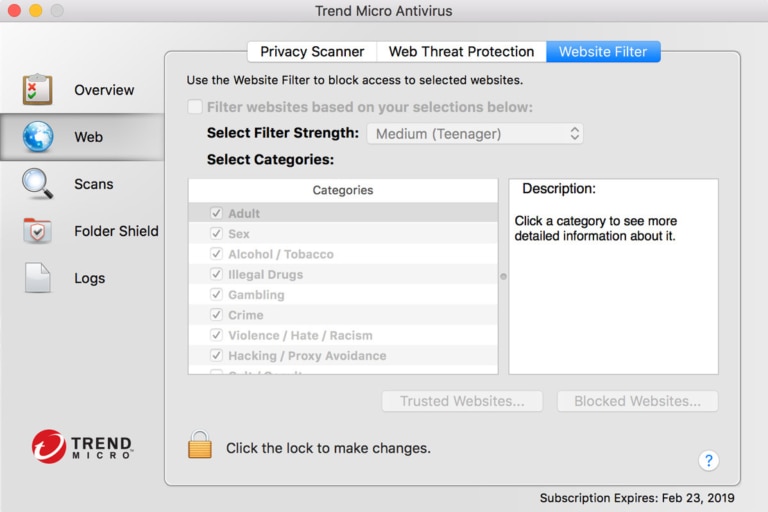Select the Website Filter tab
This screenshot has height=512, width=768.
[x=603, y=52]
